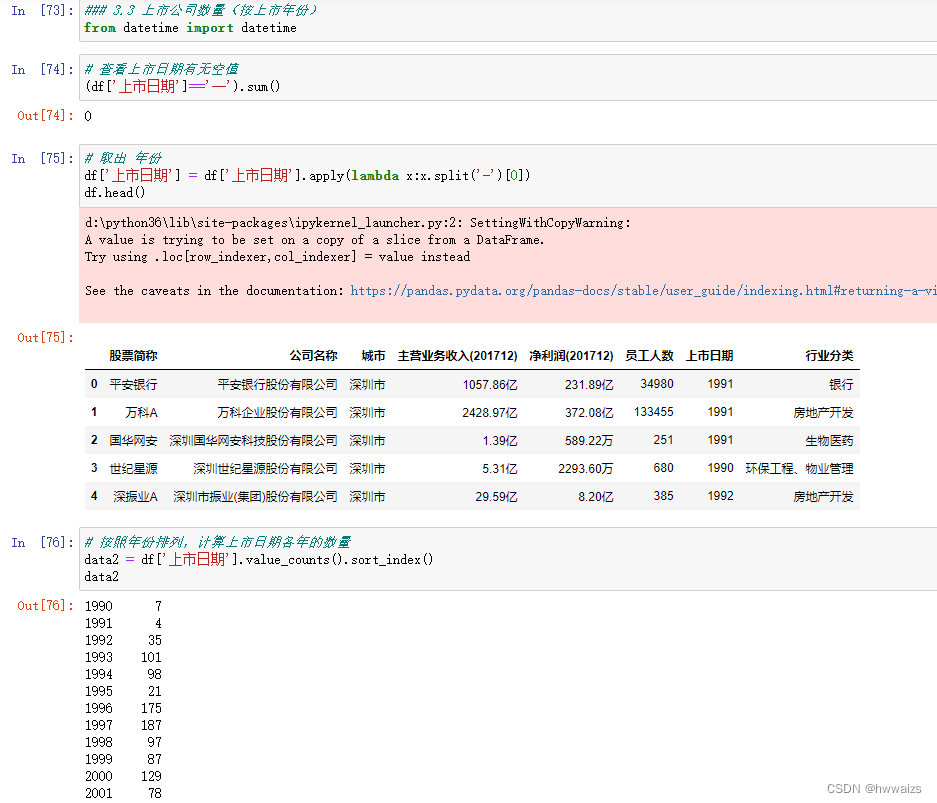This screenshot has height=803, width=937.
Task: Click the 生物医药 industry cell
Action: pyautogui.click(x=829, y=440)
